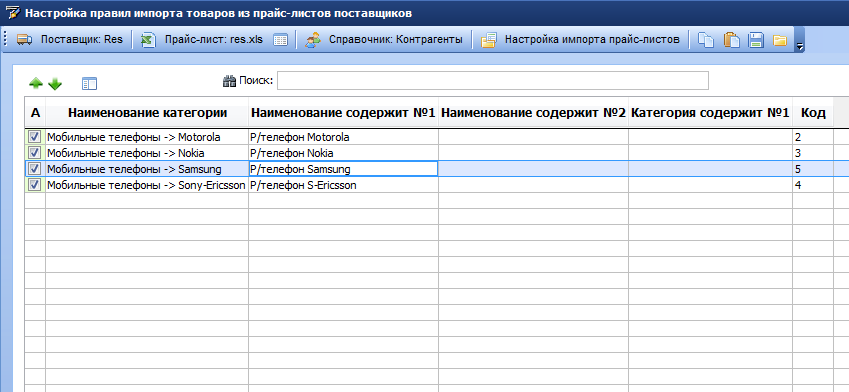Click the binoculars search icon
The image size is (849, 392).
230,81
